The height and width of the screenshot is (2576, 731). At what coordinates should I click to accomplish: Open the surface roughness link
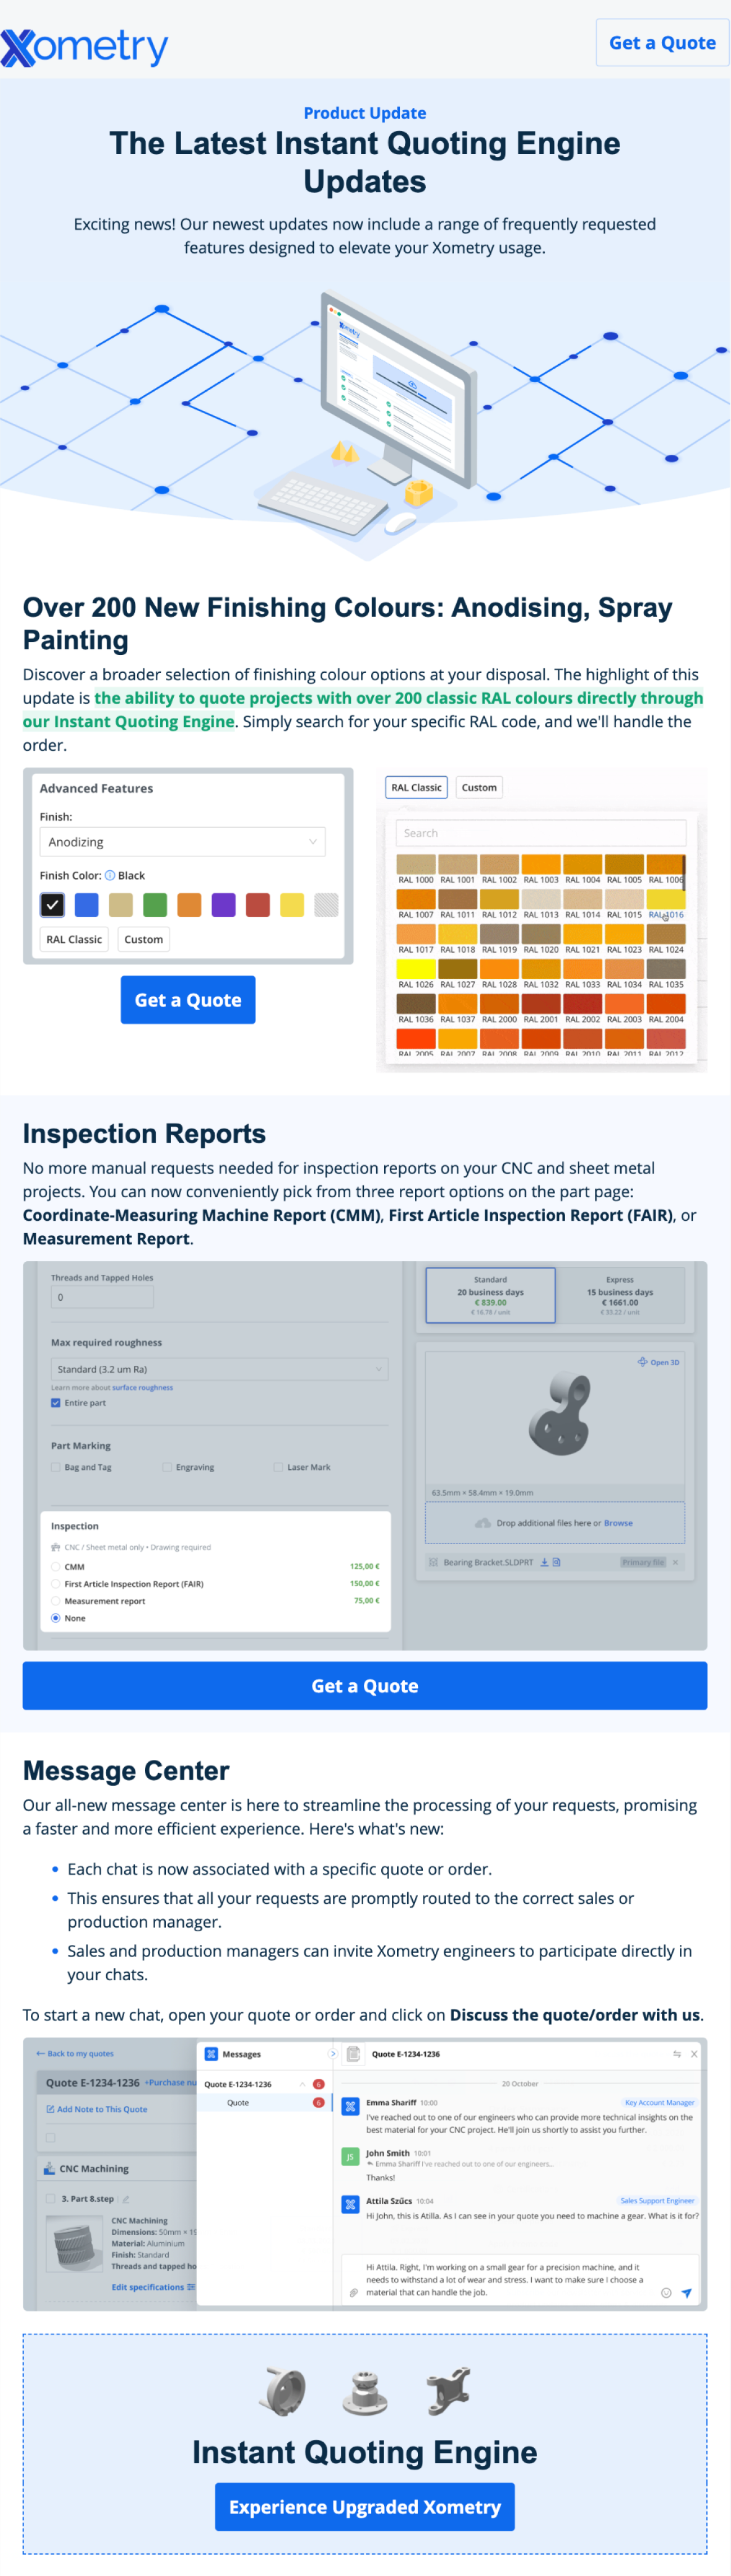point(142,1388)
